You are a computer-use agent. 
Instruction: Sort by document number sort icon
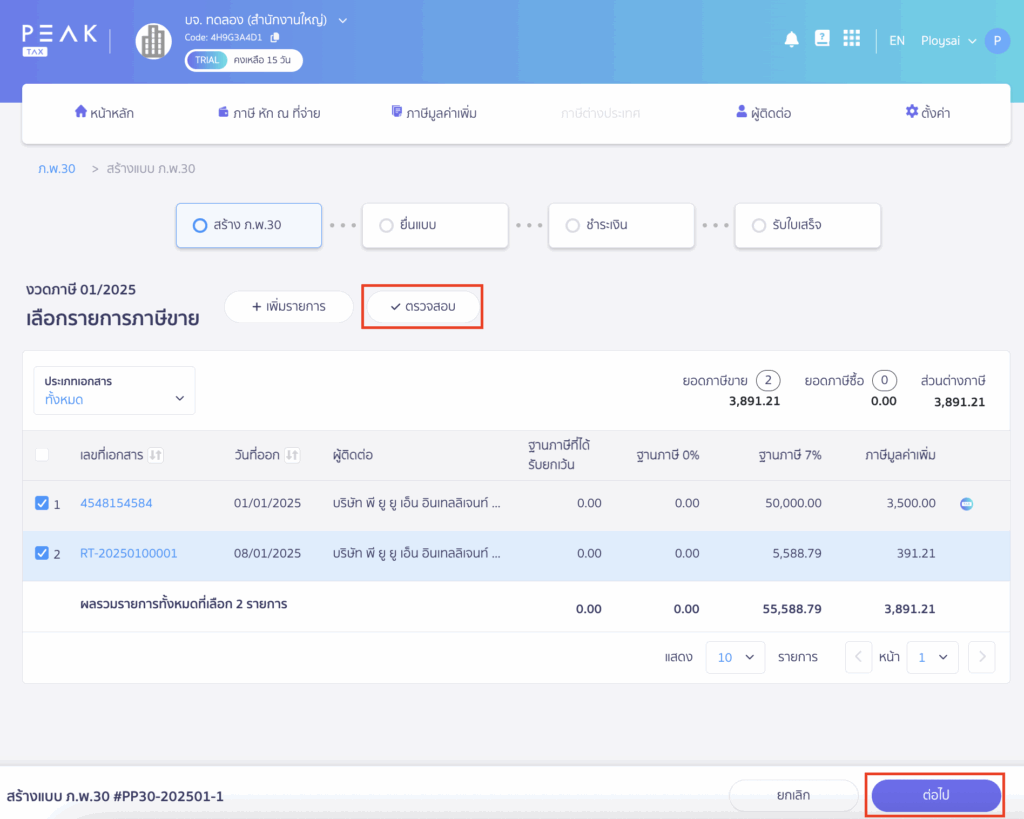click(x=155, y=455)
